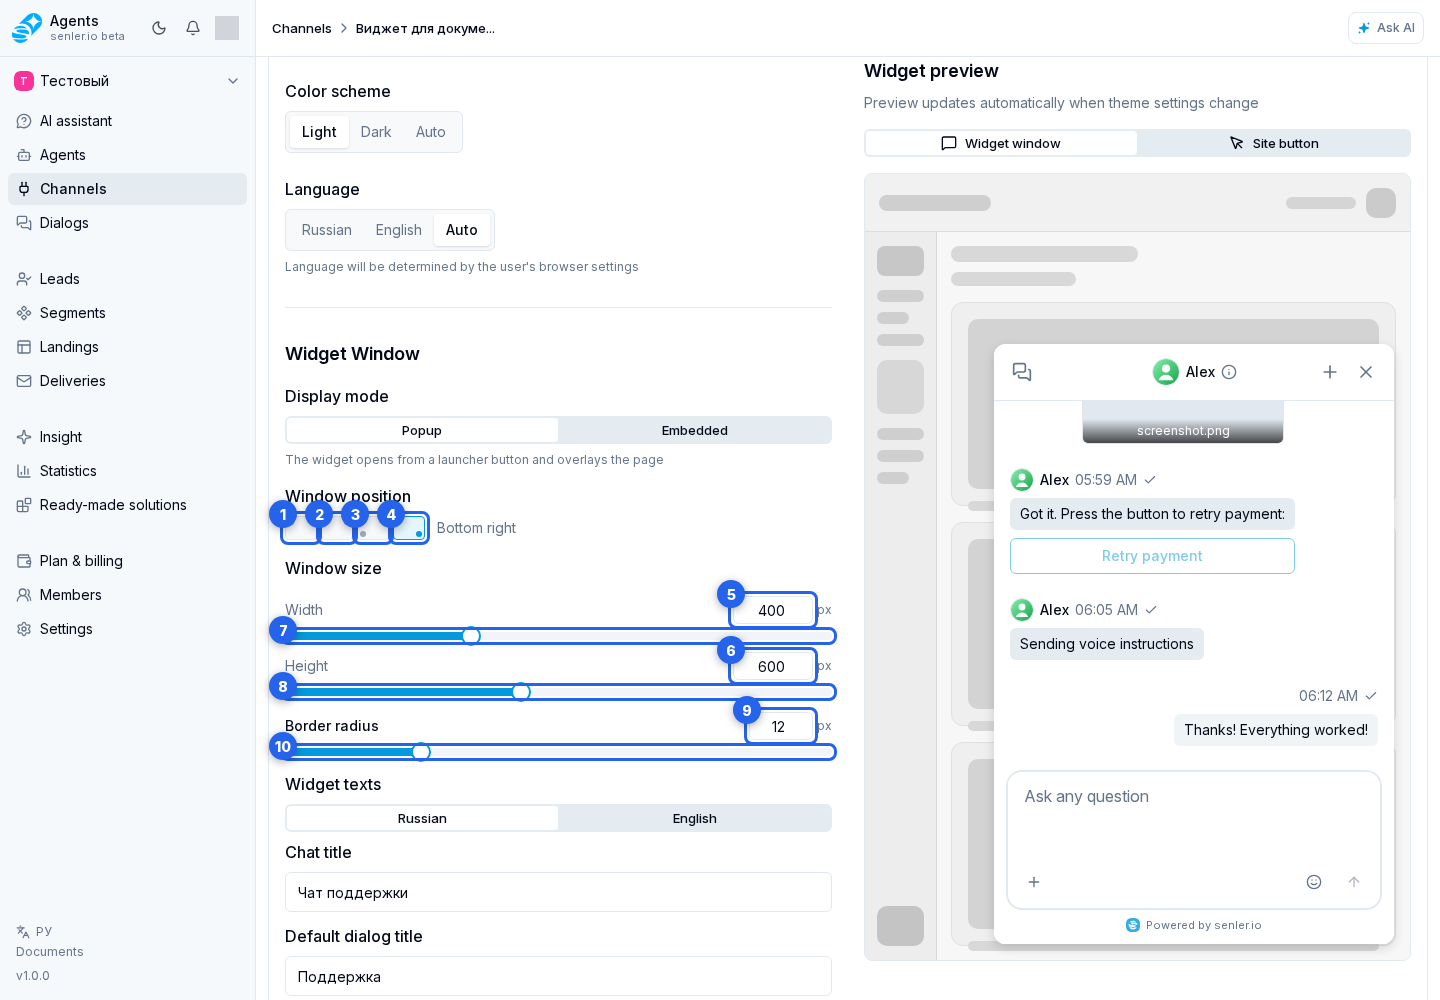This screenshot has height=1000, width=1440.
Task: Switch Widget texts to English tab
Action: (x=695, y=818)
